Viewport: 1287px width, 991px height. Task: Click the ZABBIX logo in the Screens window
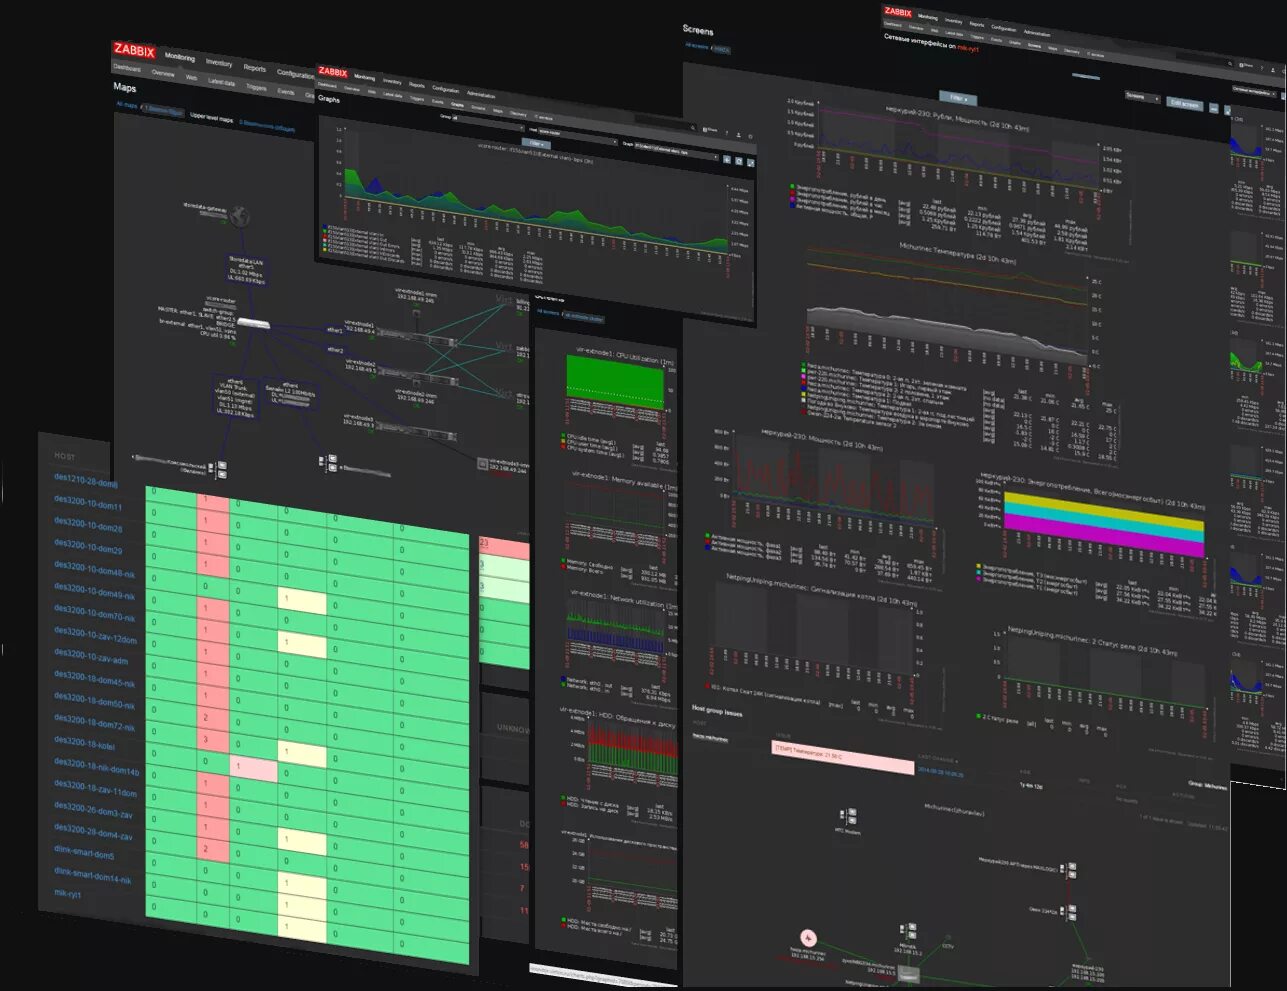(898, 13)
